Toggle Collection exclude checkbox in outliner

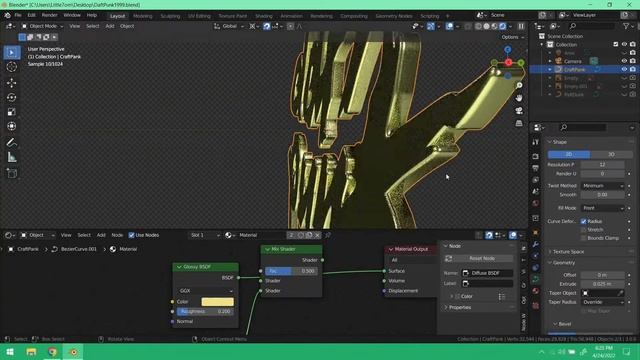point(616,44)
